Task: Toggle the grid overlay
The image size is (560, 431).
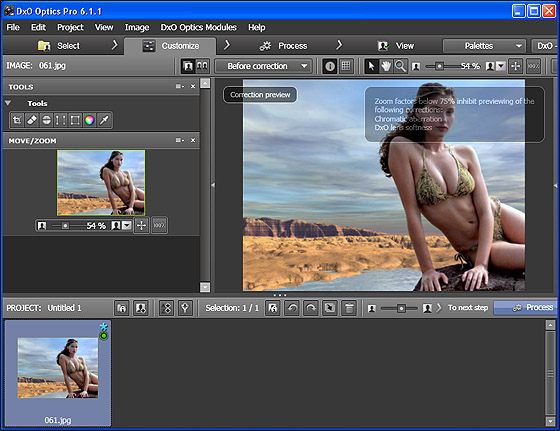Action: click(x=346, y=66)
